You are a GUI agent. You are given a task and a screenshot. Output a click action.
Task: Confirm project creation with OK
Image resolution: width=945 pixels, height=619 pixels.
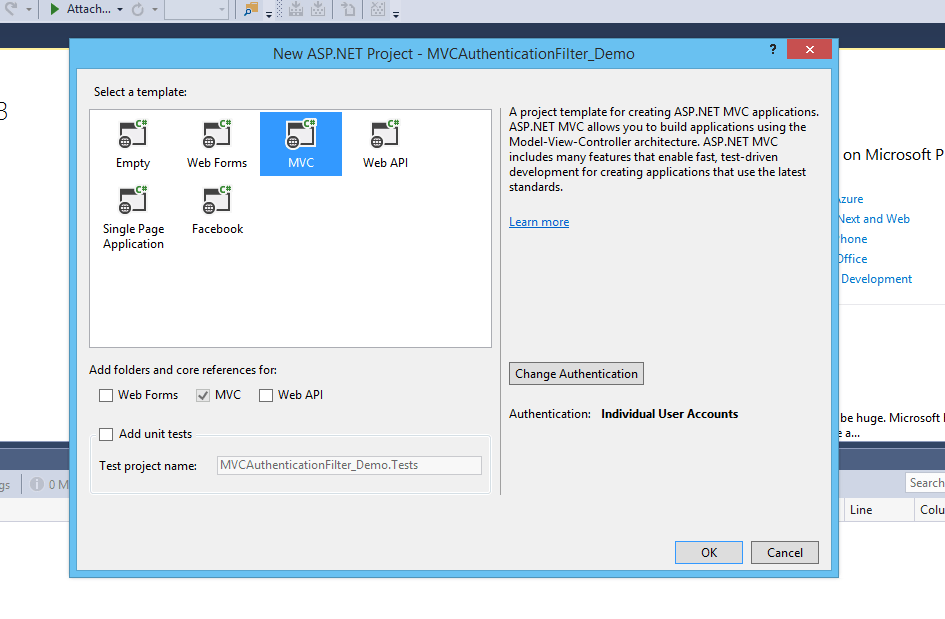coord(708,552)
